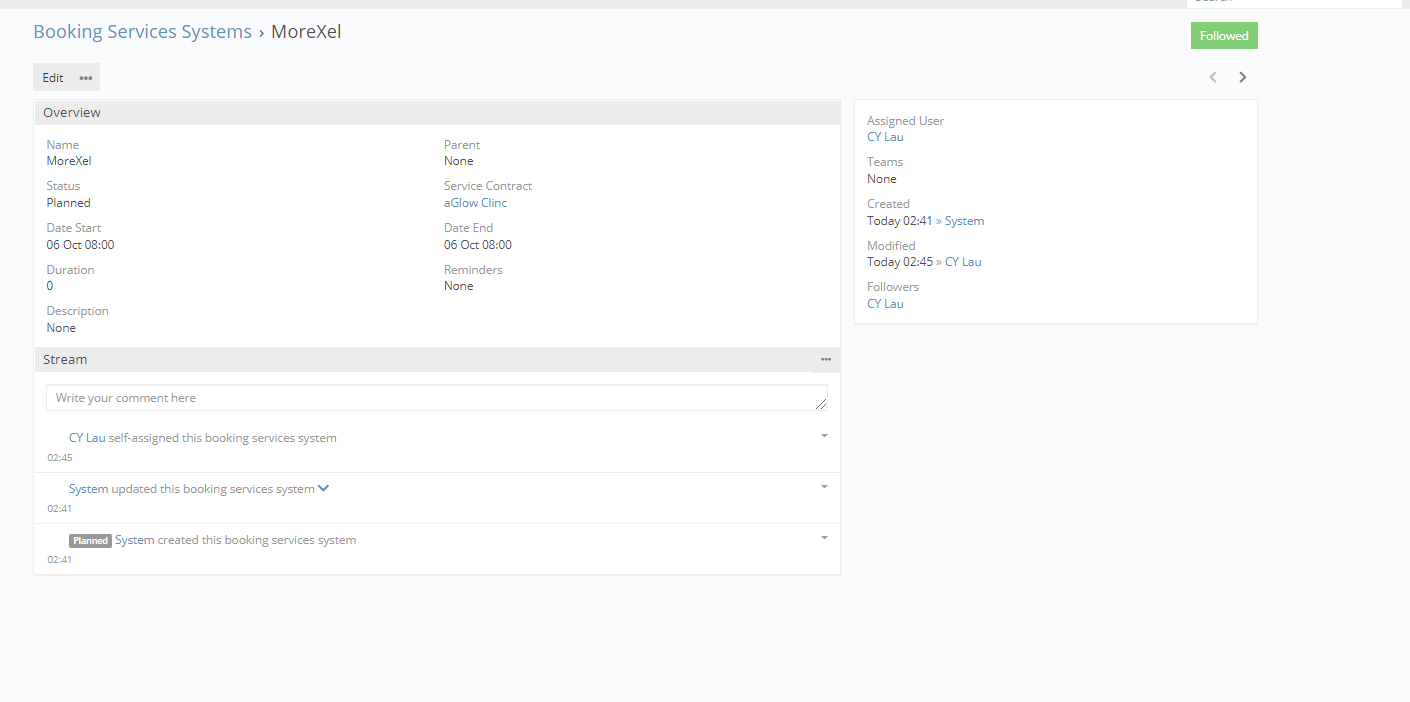Click System in the created stream entry
1410x702 pixels.
pos(135,540)
